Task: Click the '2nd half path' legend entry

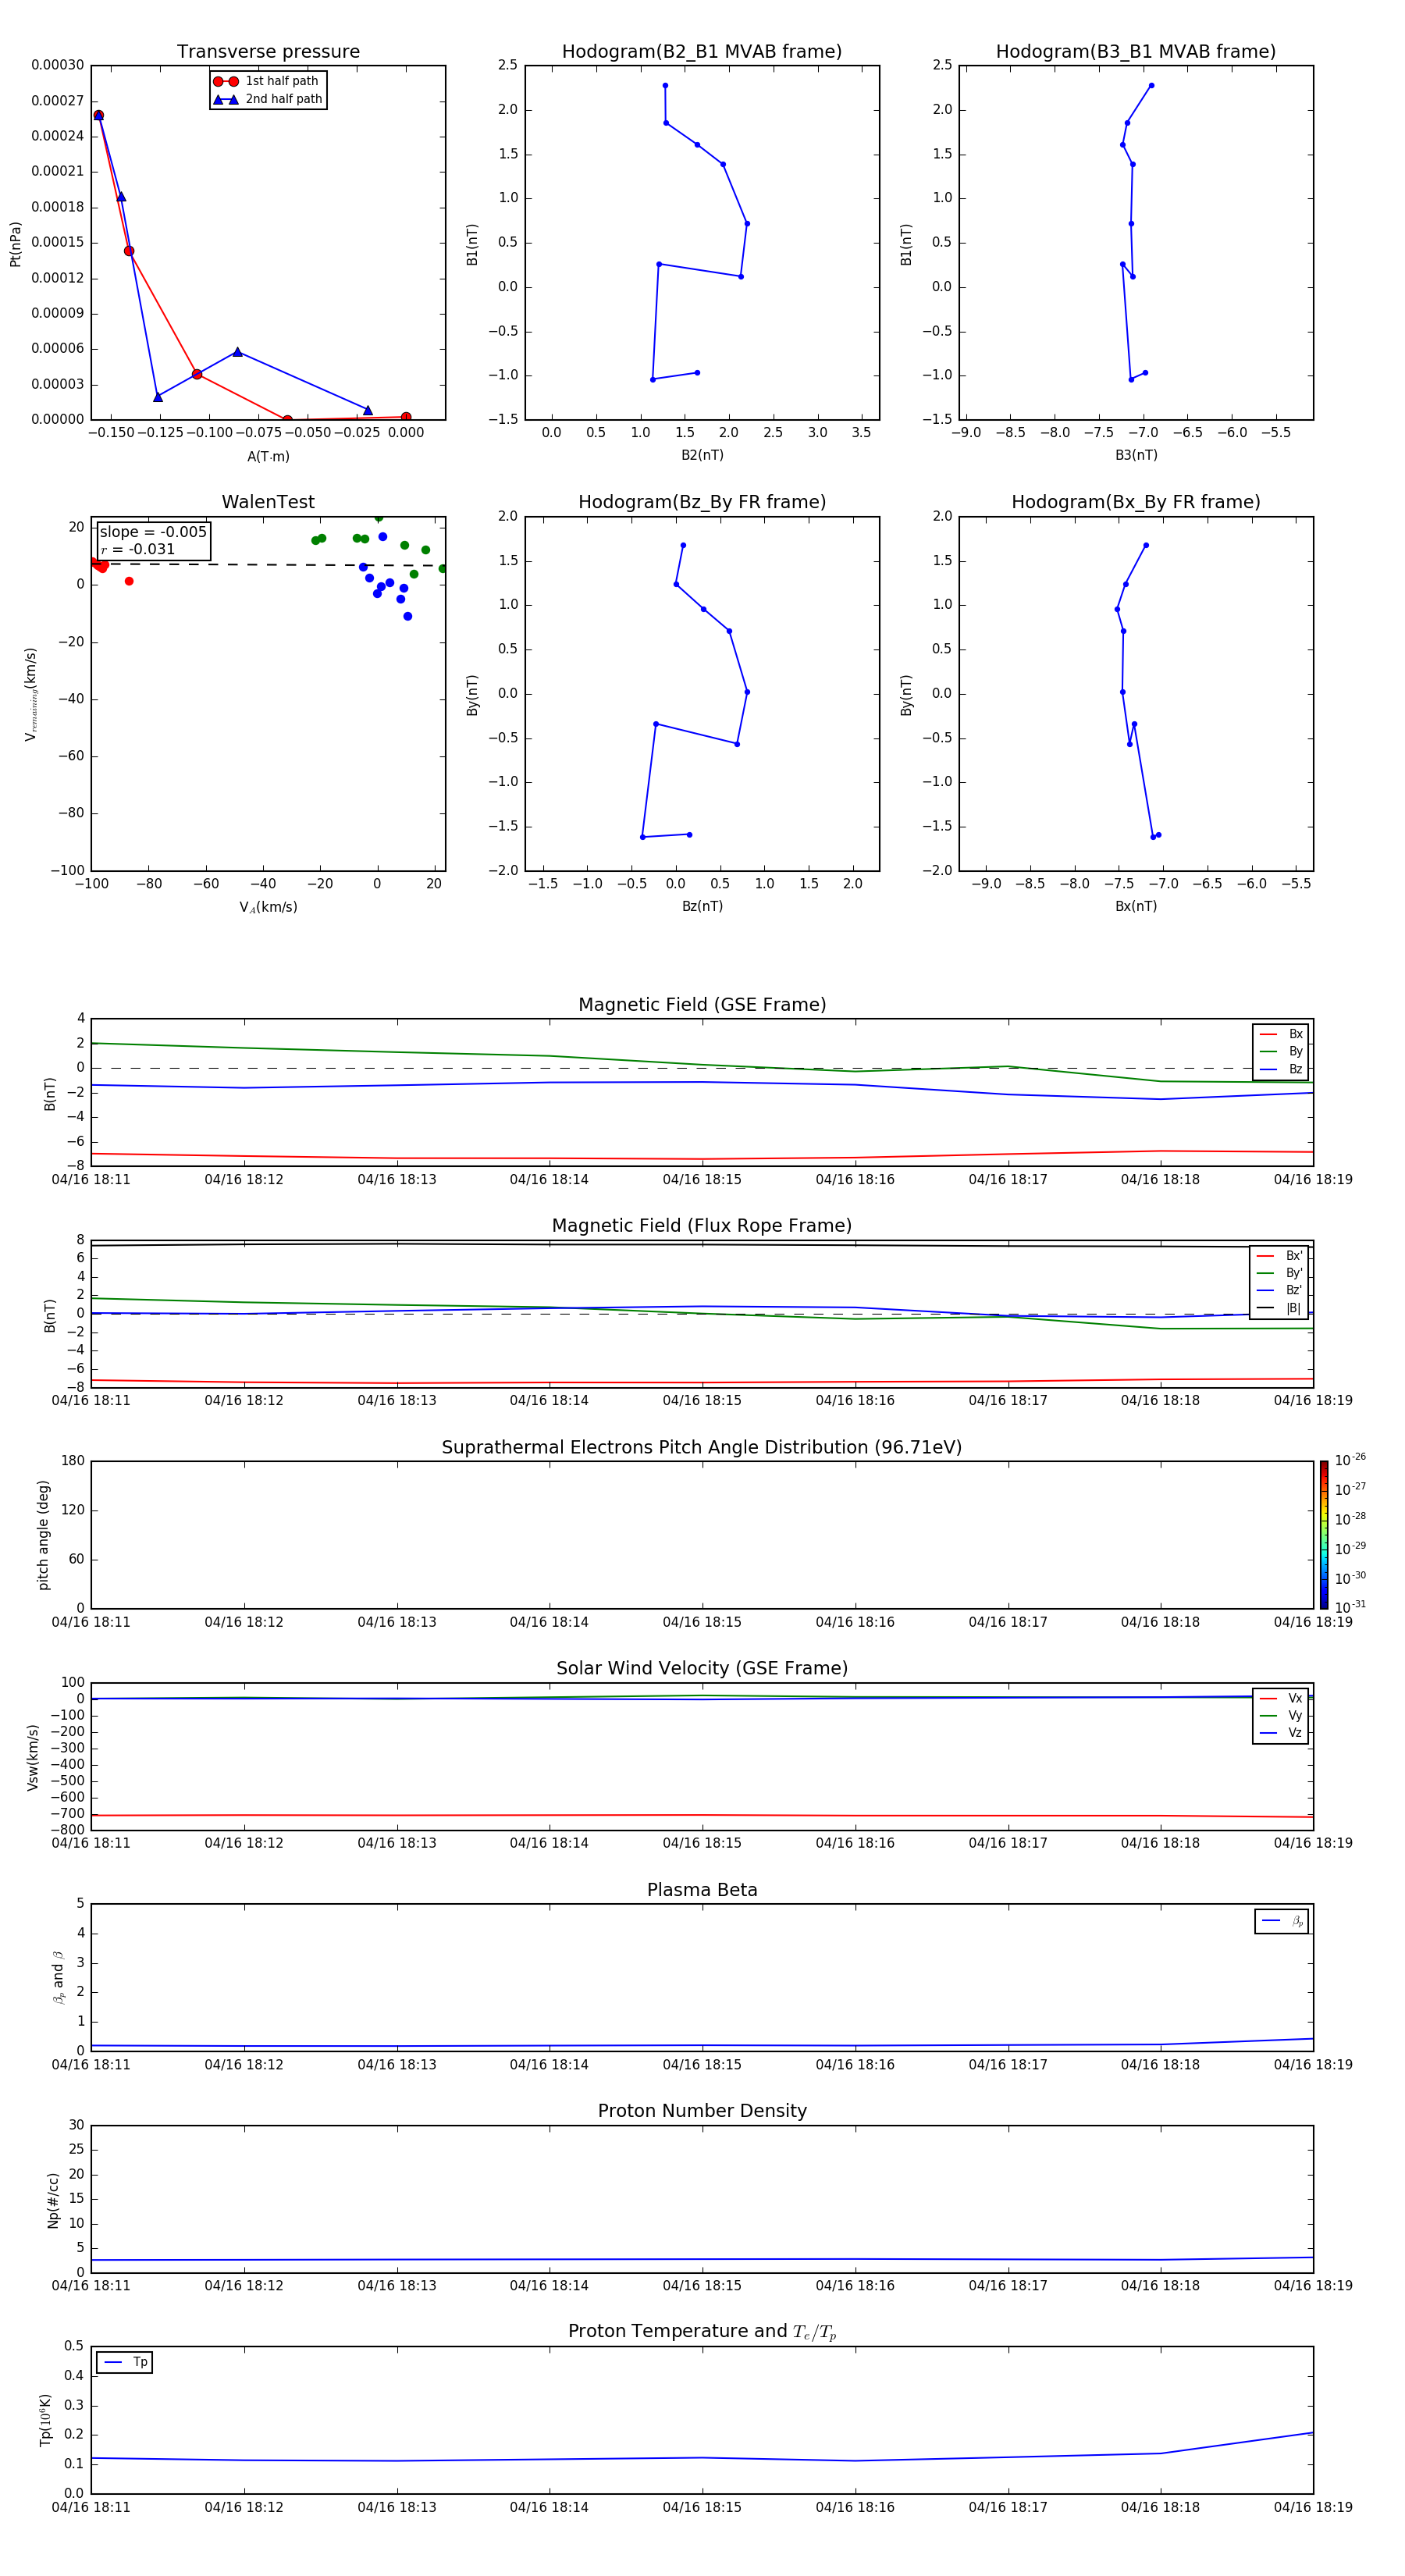Action: click(x=267, y=99)
